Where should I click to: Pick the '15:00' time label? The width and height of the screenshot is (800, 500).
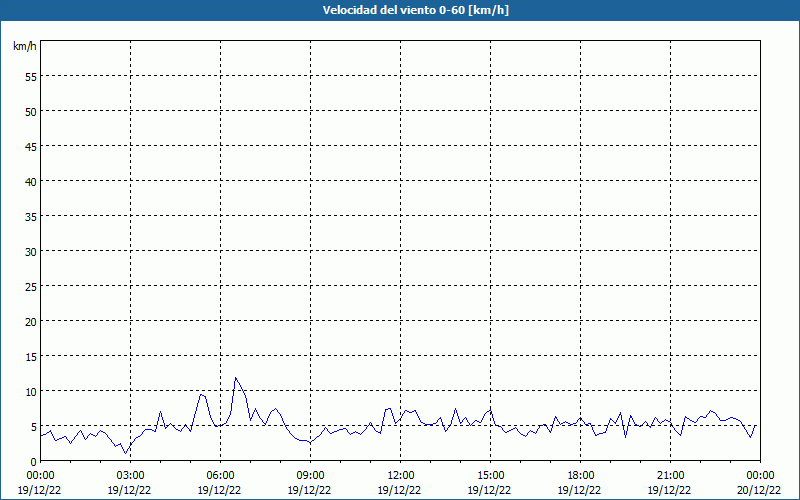click(490, 476)
